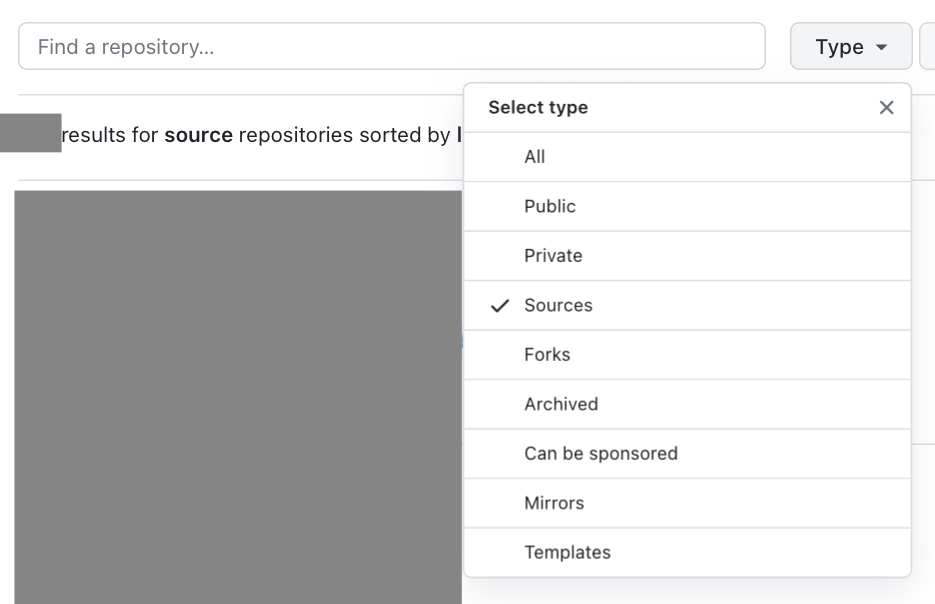
Task: Filter repositories by Templates
Action: (567, 552)
